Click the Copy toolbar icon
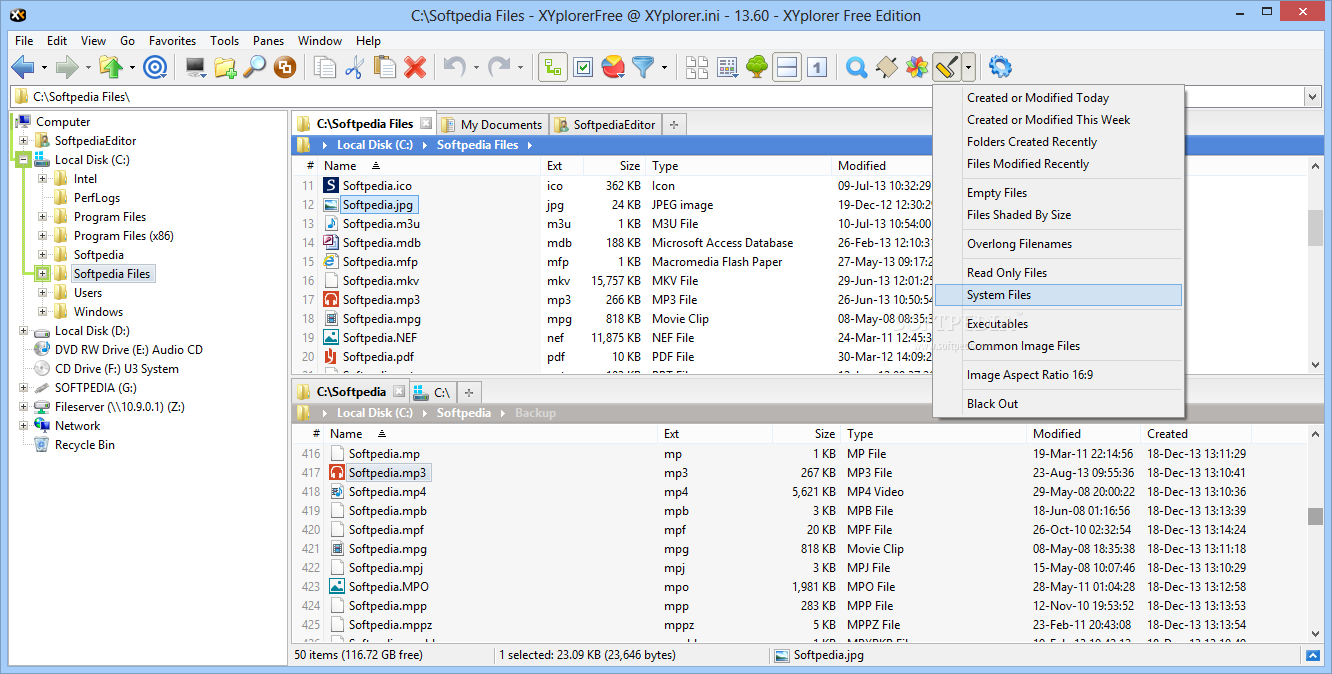This screenshot has height=674, width=1332. 325,67
